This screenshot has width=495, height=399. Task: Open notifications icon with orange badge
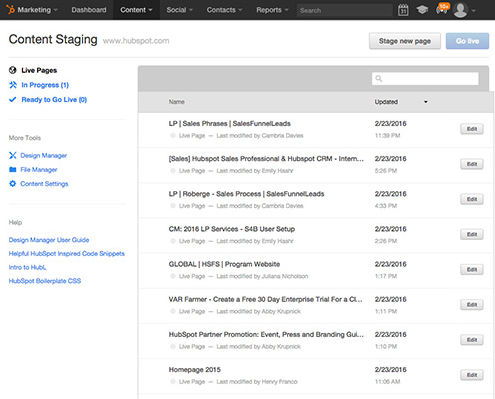pos(442,9)
